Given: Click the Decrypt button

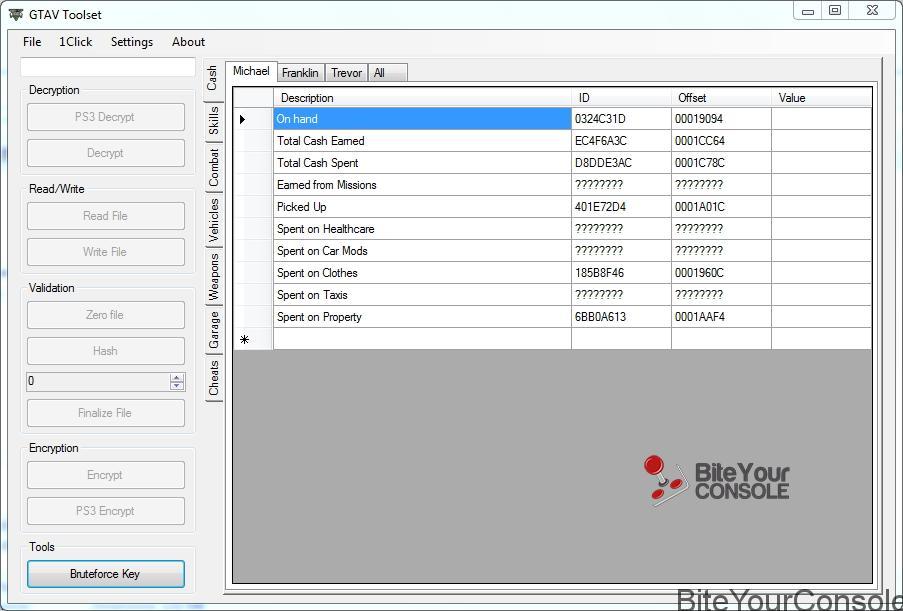Looking at the screenshot, I should click(105, 153).
